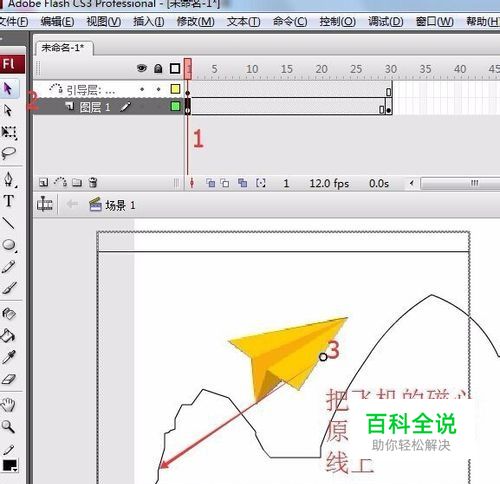Select the Subselection tool
This screenshot has height=484, width=500.
tap(8, 110)
